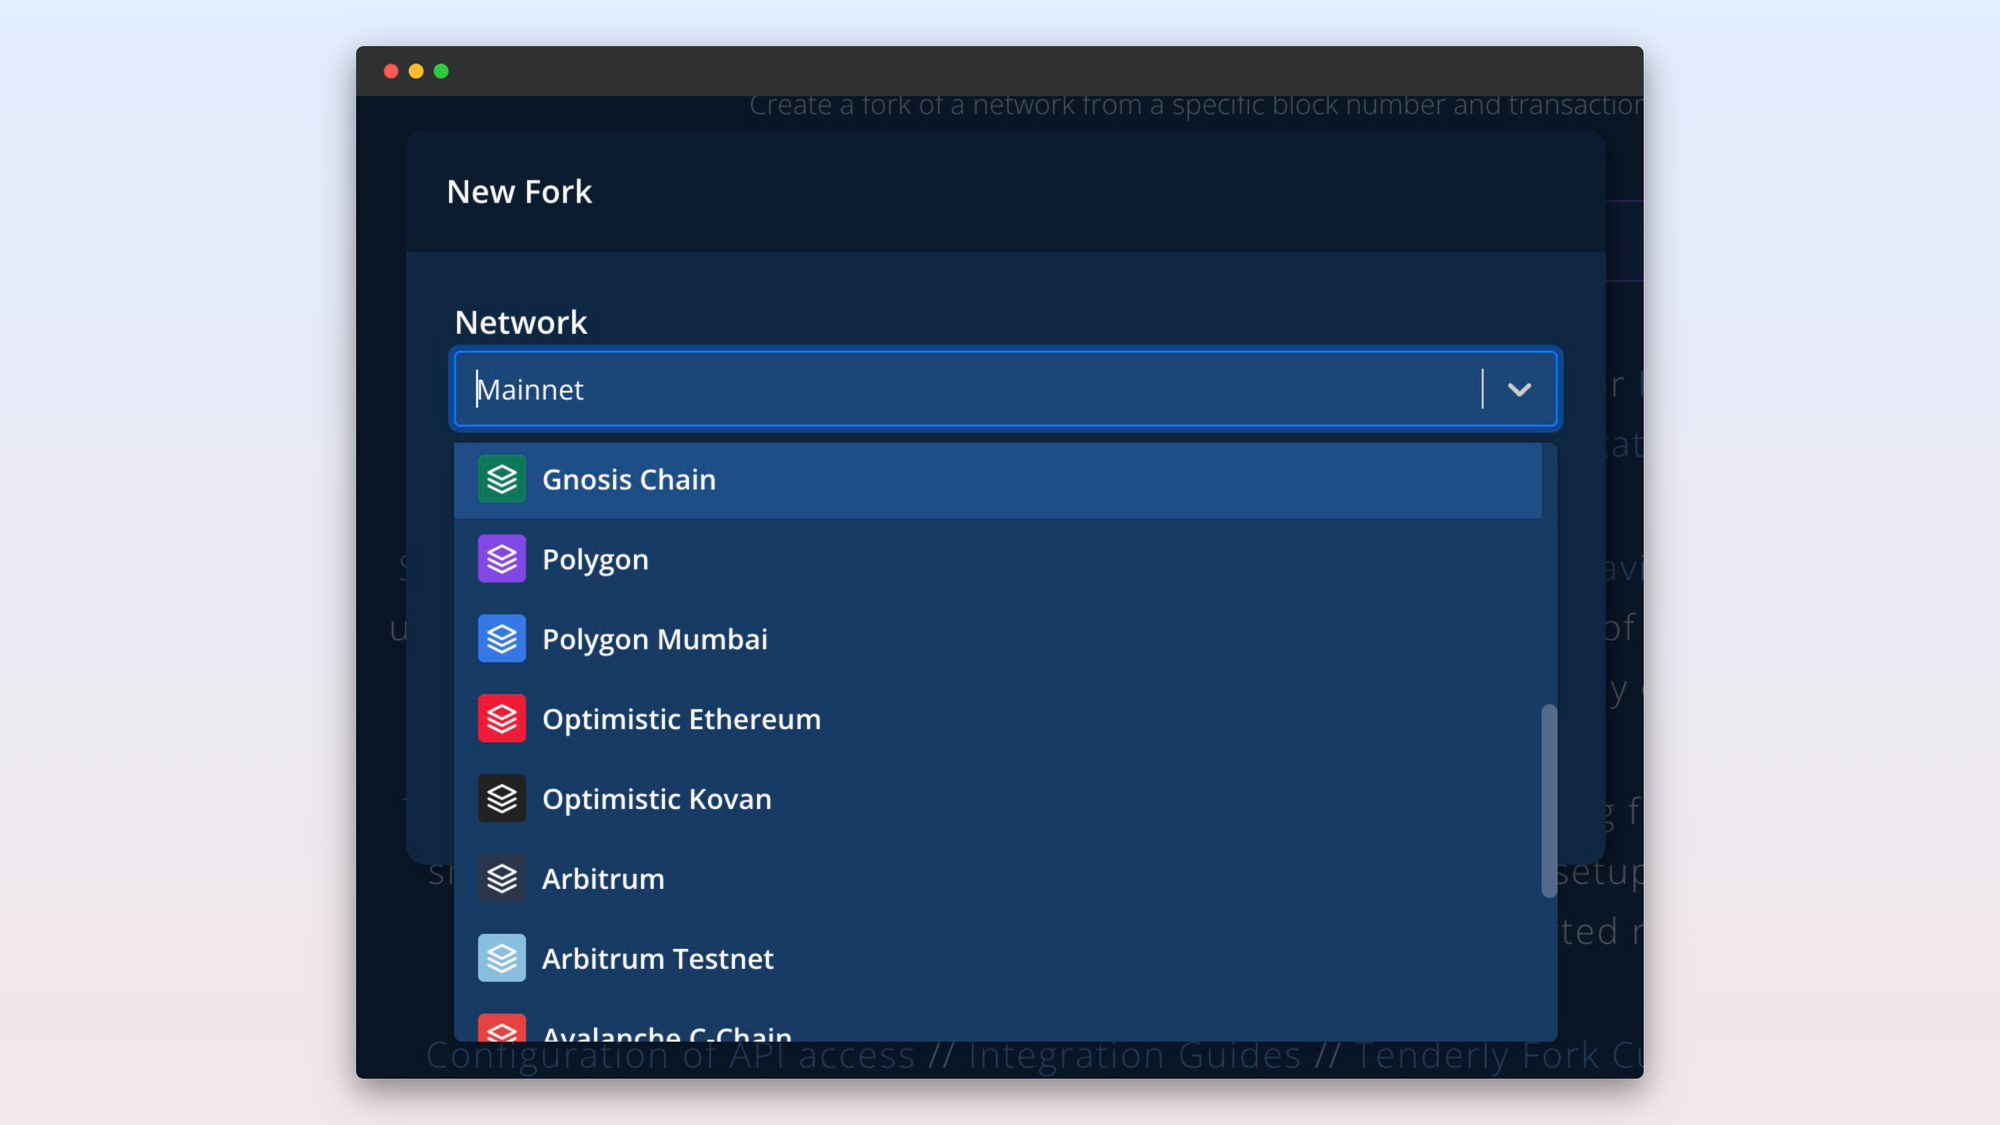Viewport: 2000px width, 1125px height.
Task: Pick Arbitrum Testnet from the list
Action: coord(658,959)
